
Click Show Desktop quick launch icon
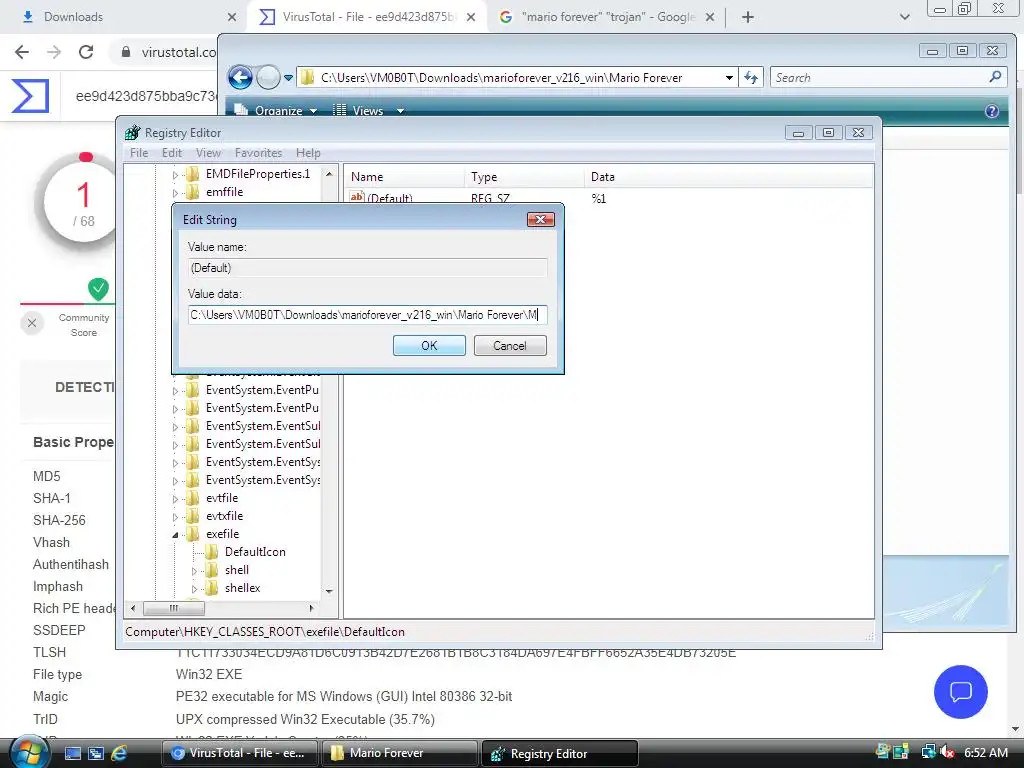(x=72, y=754)
